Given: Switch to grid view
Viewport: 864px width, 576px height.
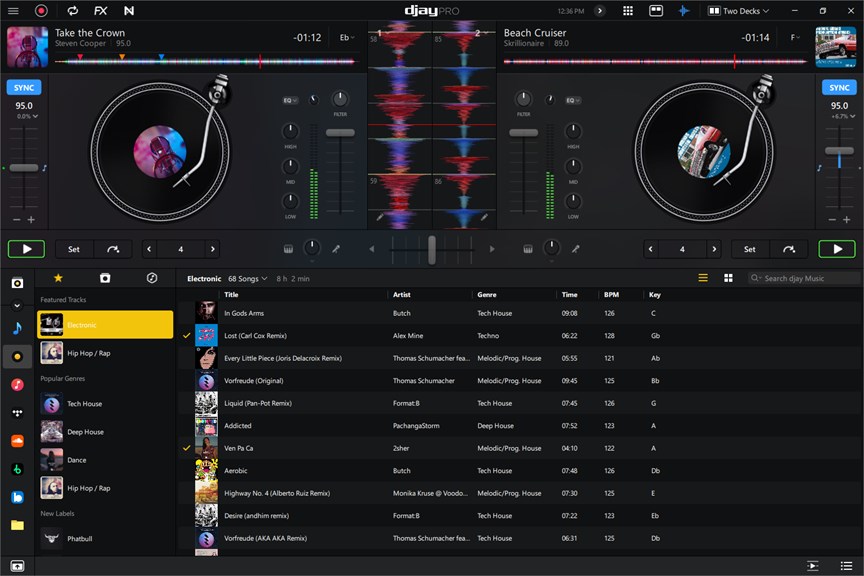Looking at the screenshot, I should tap(728, 278).
